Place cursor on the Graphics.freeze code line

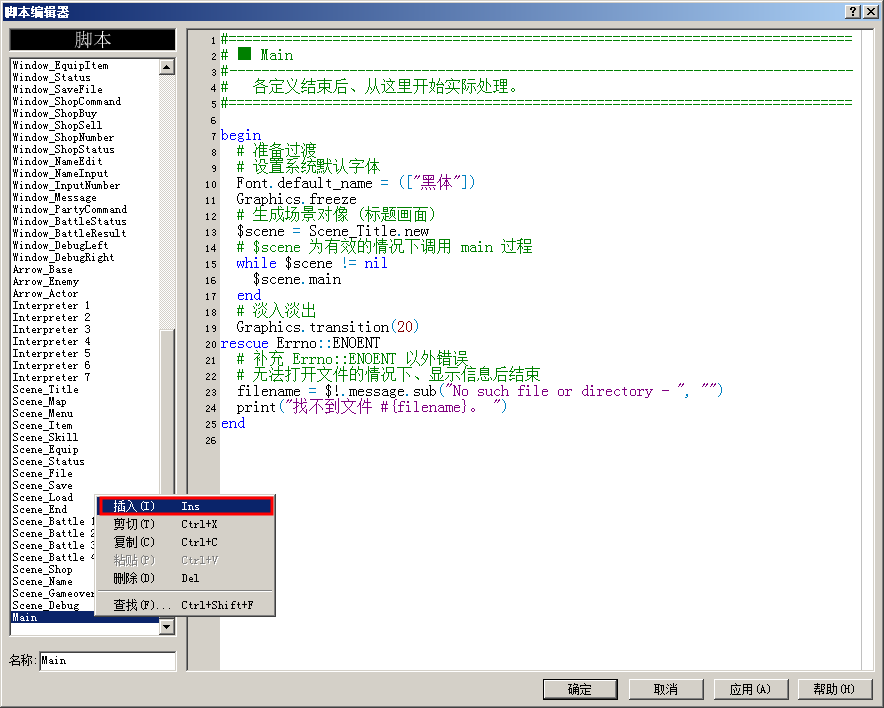click(296, 200)
